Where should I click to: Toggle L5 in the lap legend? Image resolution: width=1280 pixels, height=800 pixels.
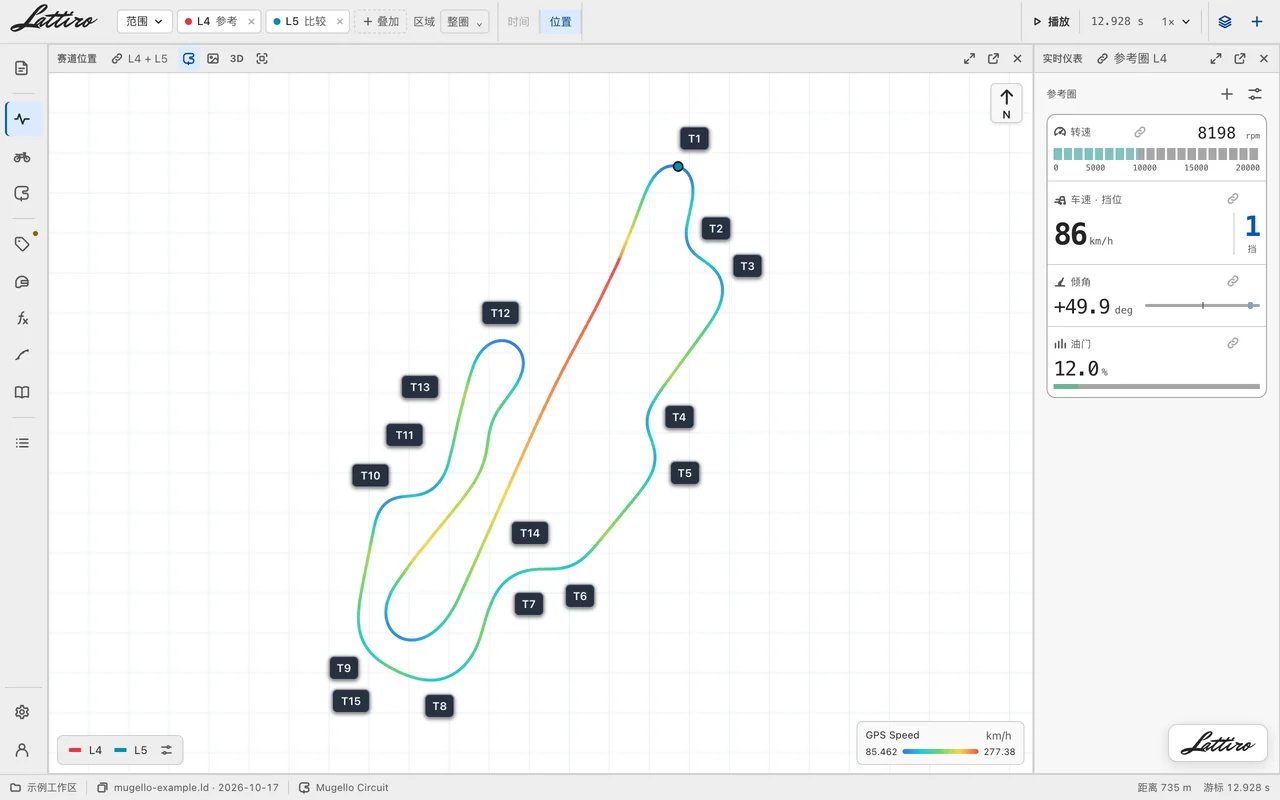click(131, 750)
